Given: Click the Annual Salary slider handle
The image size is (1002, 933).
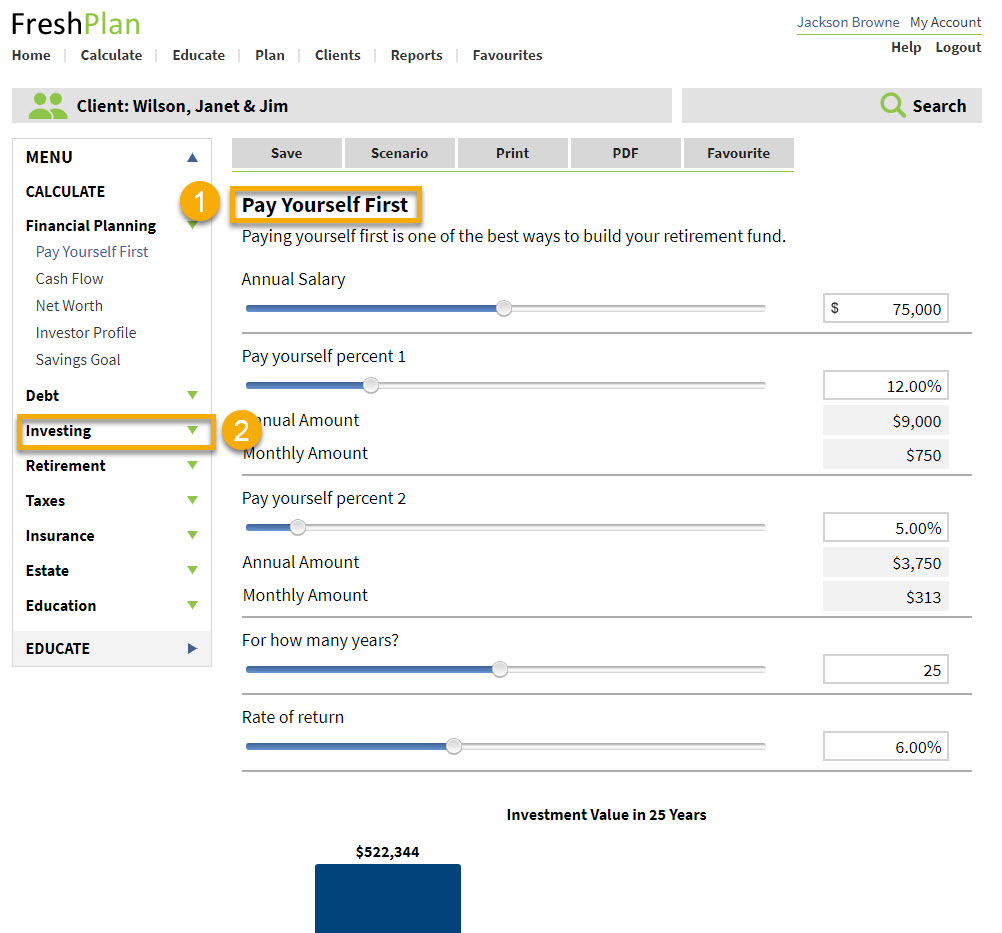Looking at the screenshot, I should click(x=504, y=308).
